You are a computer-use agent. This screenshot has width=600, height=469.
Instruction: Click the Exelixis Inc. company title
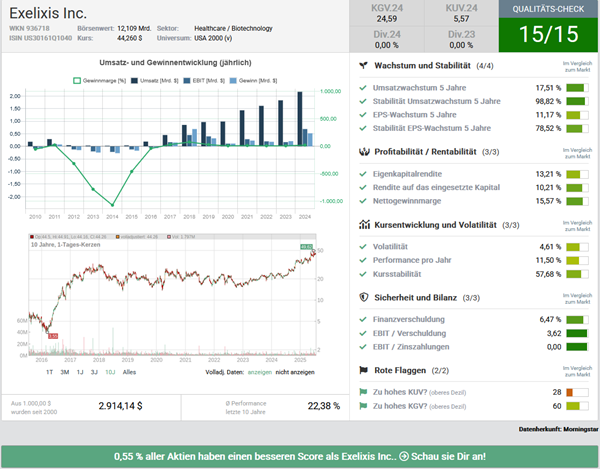click(x=48, y=13)
